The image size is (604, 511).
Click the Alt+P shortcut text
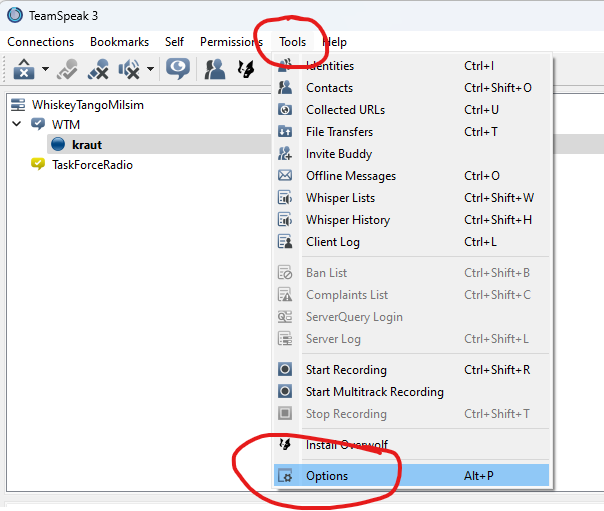[x=478, y=476]
